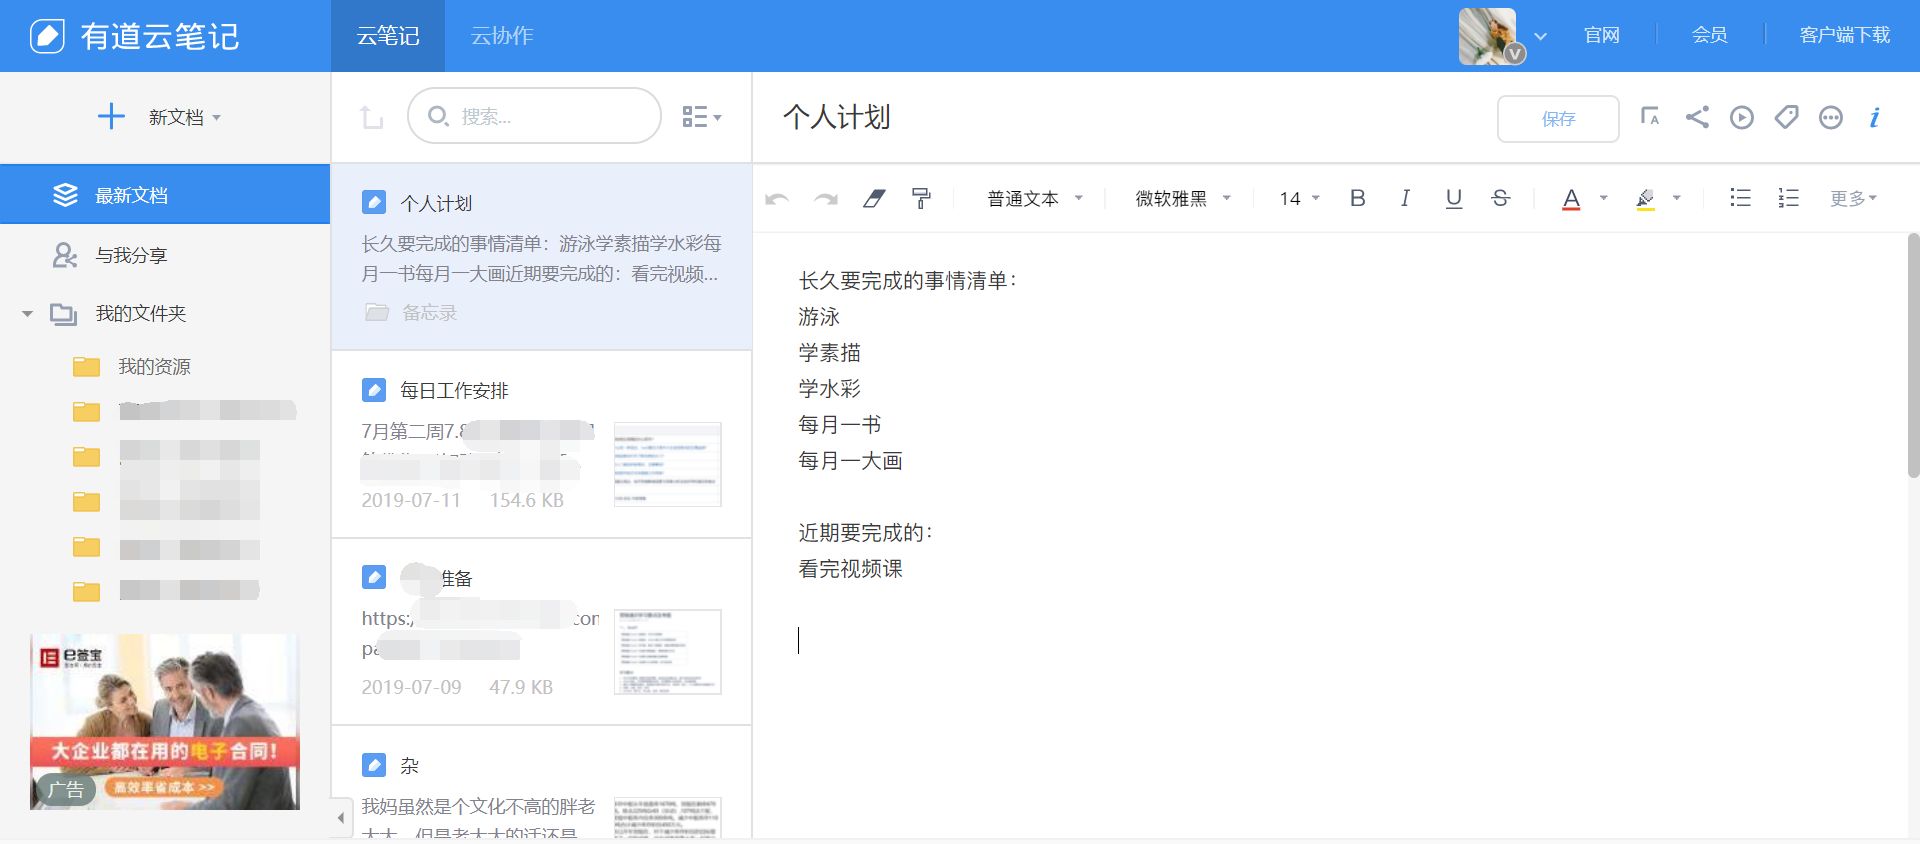Viewport: 1920px width, 844px height.
Task: Click the 保存 button
Action: point(1558,119)
